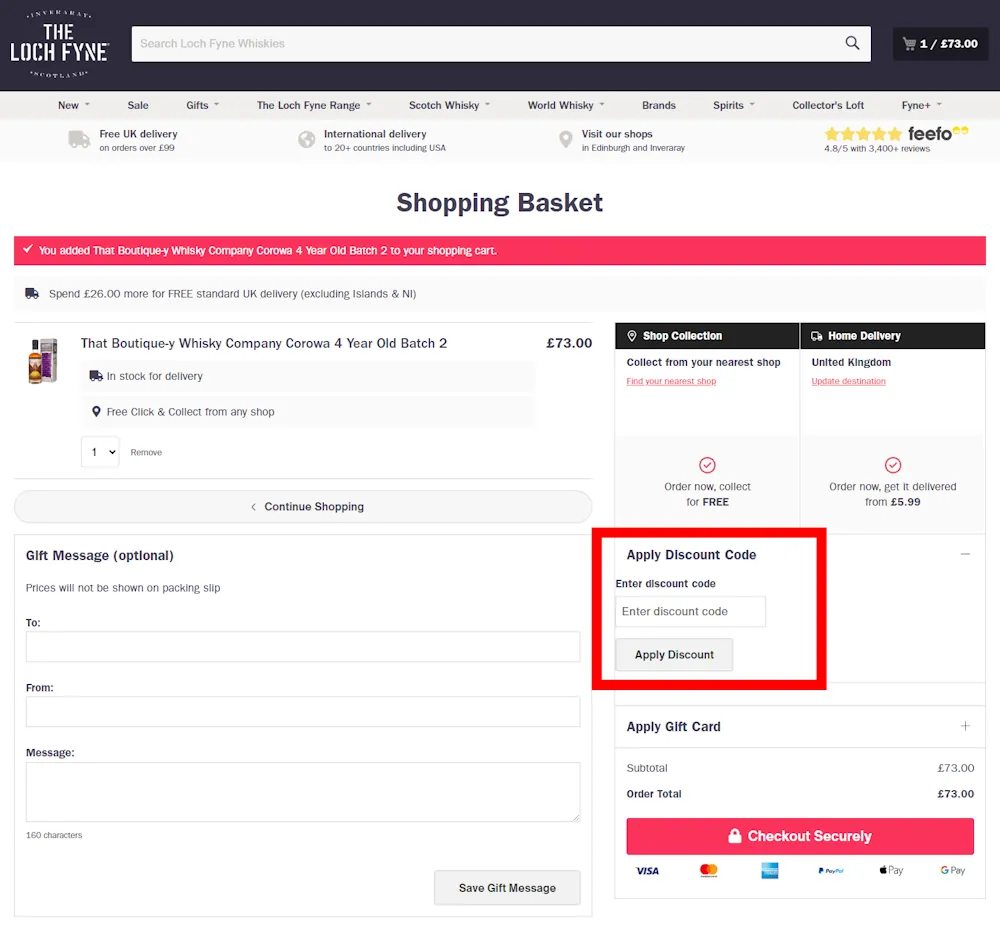Screen dimensions: 1000x929
Task: Click the PayPal payment icon
Action: tap(831, 870)
